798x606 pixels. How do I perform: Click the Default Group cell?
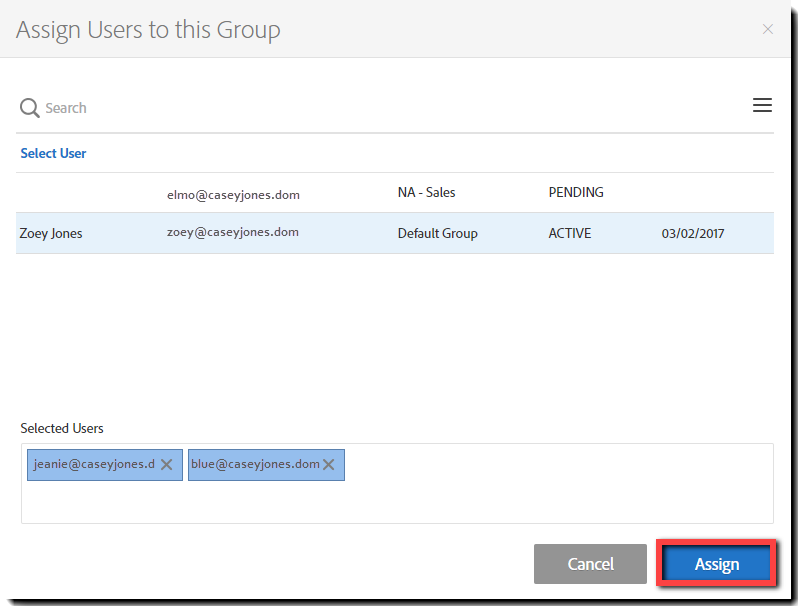(x=437, y=233)
